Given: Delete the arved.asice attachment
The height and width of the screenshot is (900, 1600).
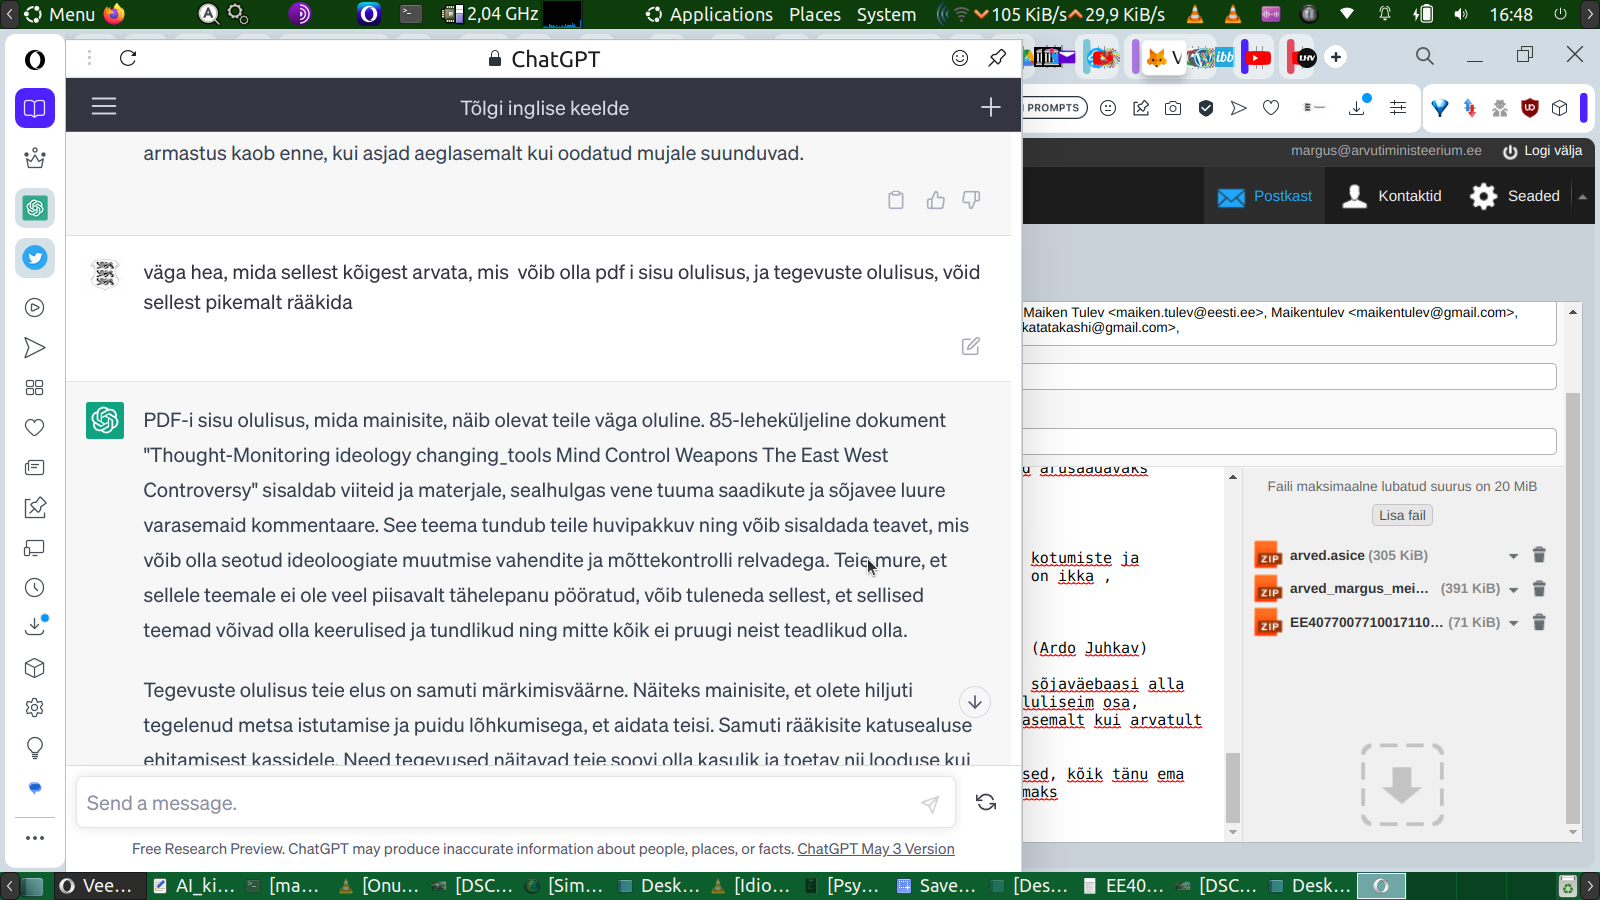Looking at the screenshot, I should pos(1540,555).
